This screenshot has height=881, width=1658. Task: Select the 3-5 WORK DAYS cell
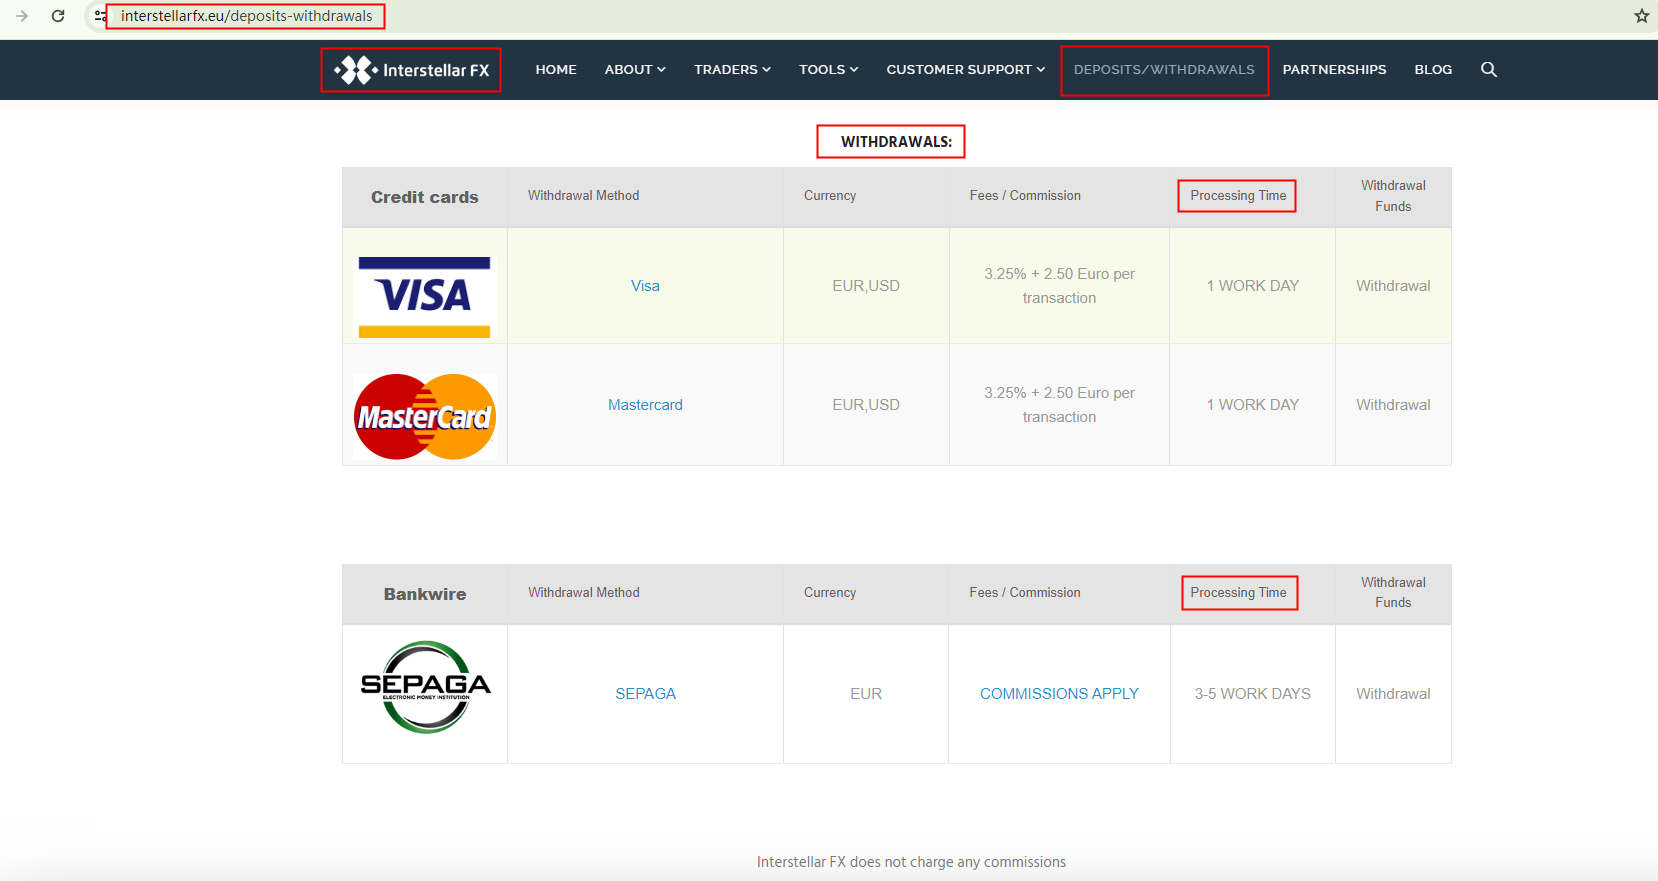pyautogui.click(x=1252, y=694)
